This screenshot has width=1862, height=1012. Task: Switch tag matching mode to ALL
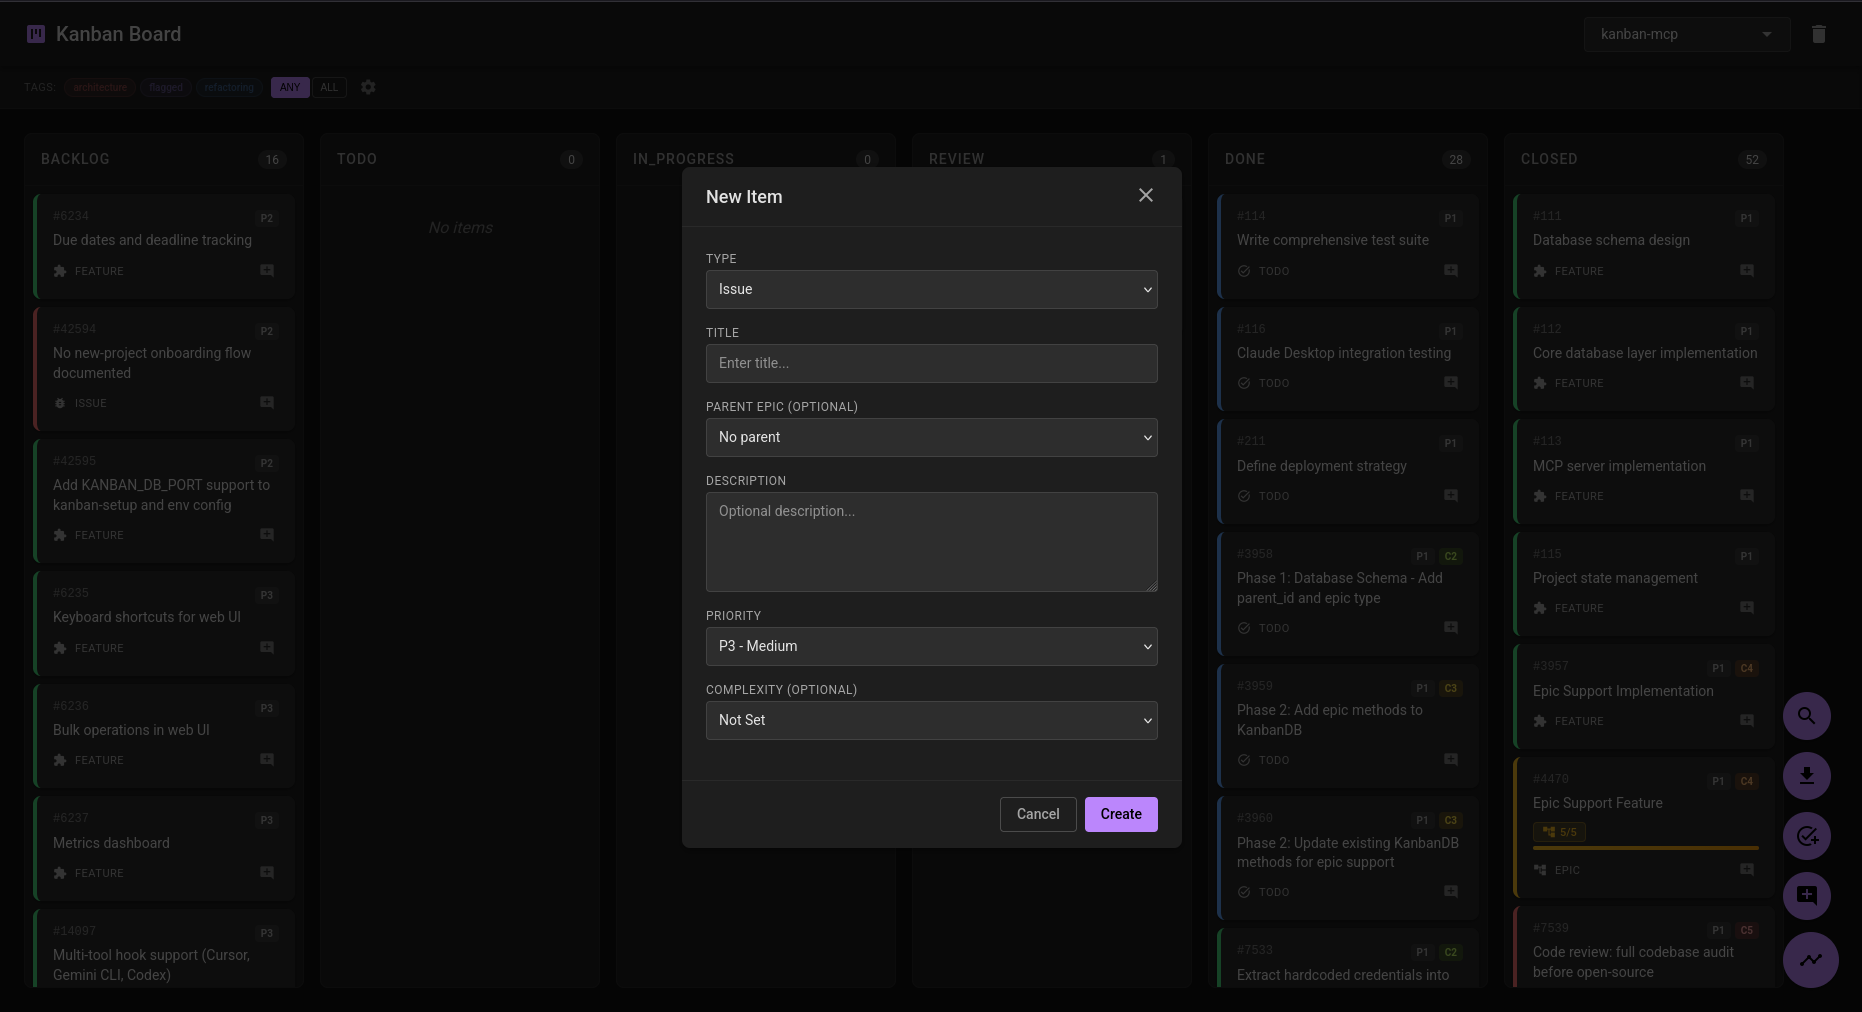[329, 87]
